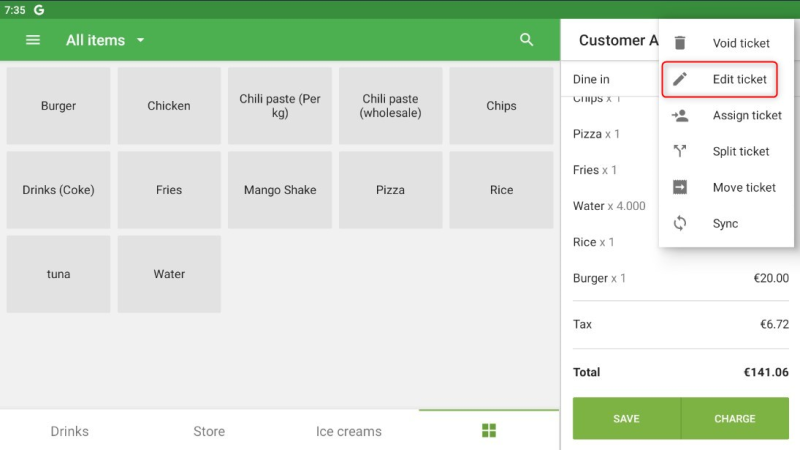Click the pencil icon for Edit ticket
800x450 pixels.
680,79
